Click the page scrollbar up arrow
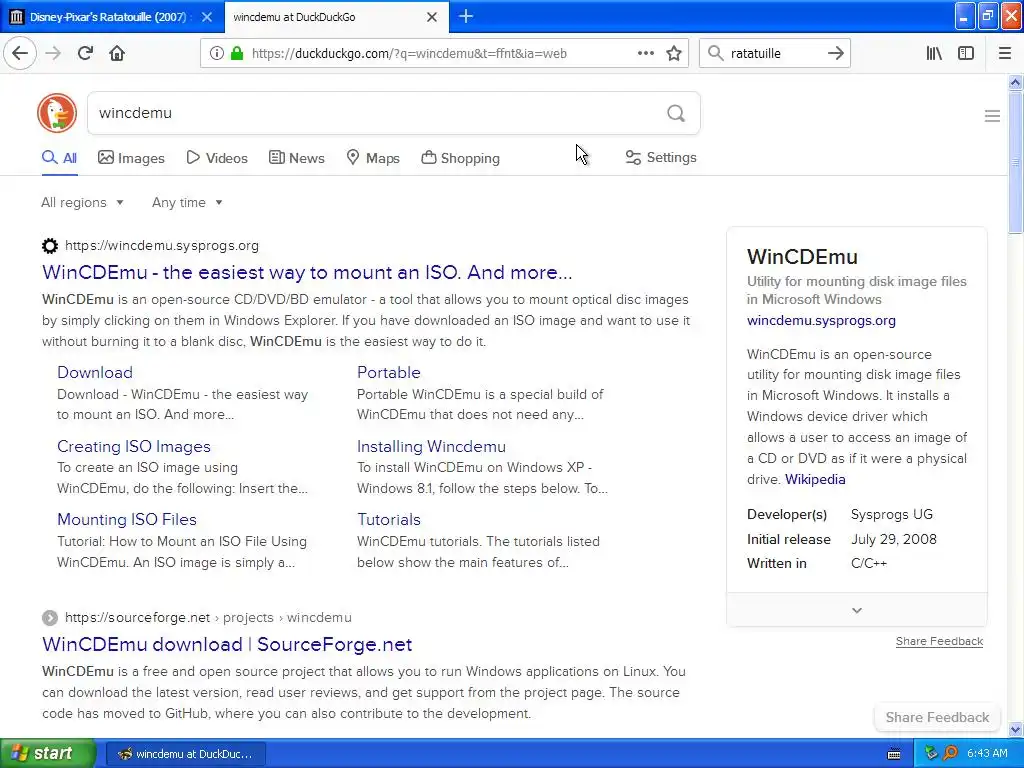 1016,82
